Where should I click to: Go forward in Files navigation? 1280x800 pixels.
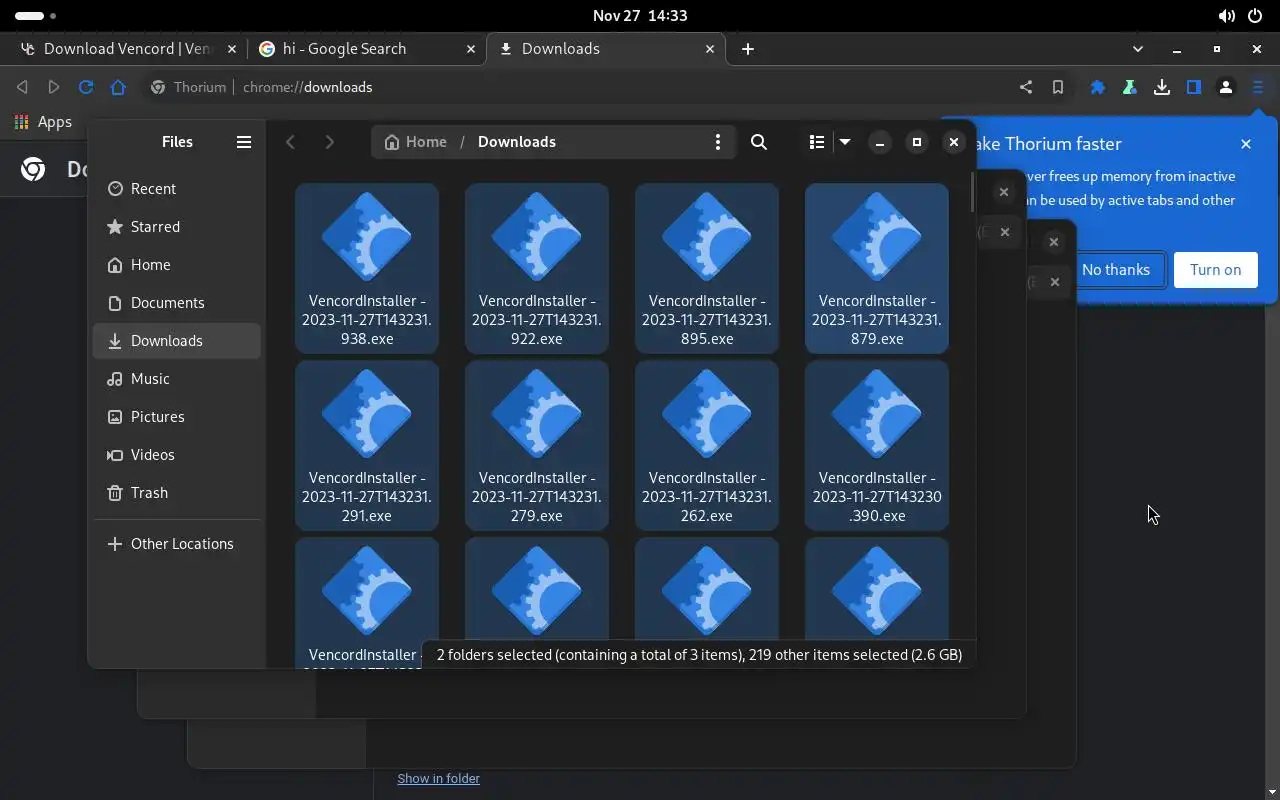[329, 142]
